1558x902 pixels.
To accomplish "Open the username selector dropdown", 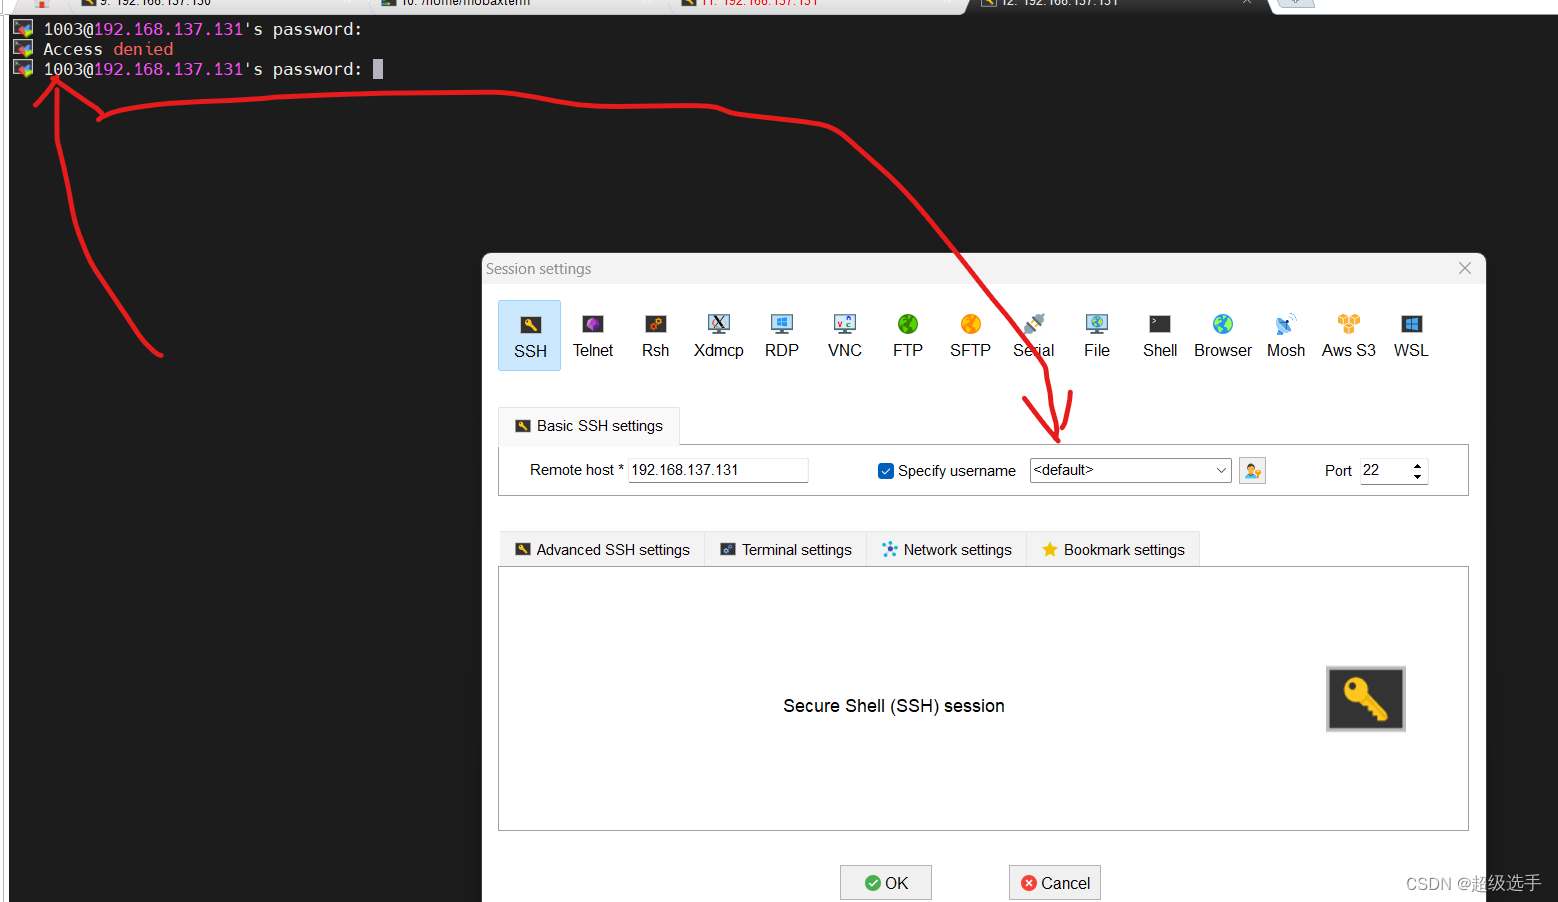I will coord(1220,470).
